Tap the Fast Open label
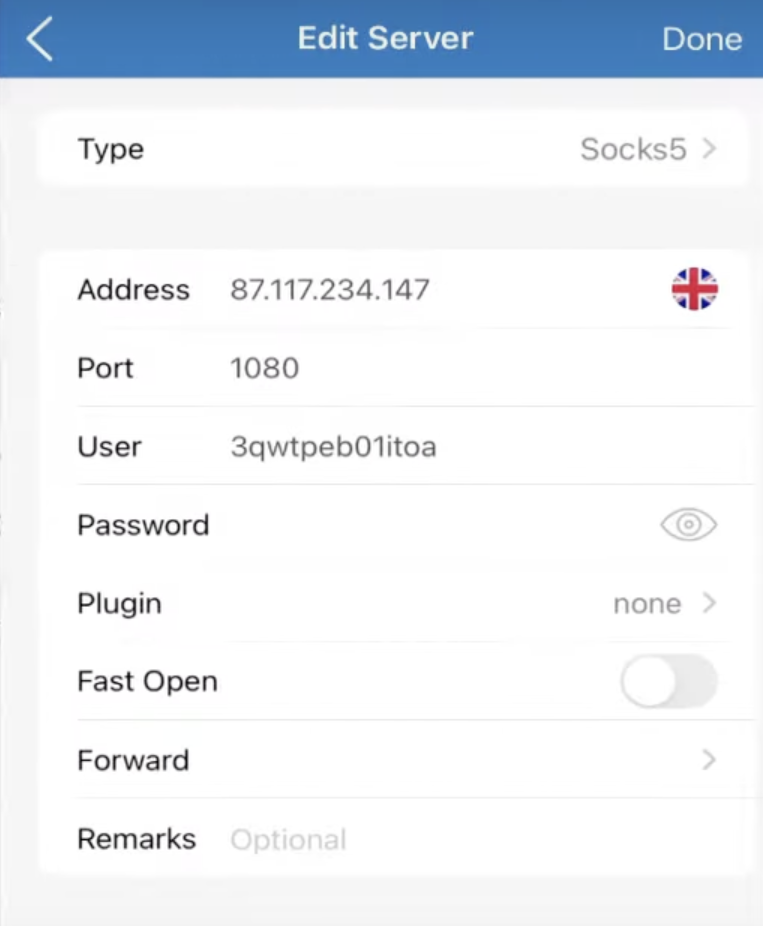Image resolution: width=763 pixels, height=926 pixels. point(147,682)
